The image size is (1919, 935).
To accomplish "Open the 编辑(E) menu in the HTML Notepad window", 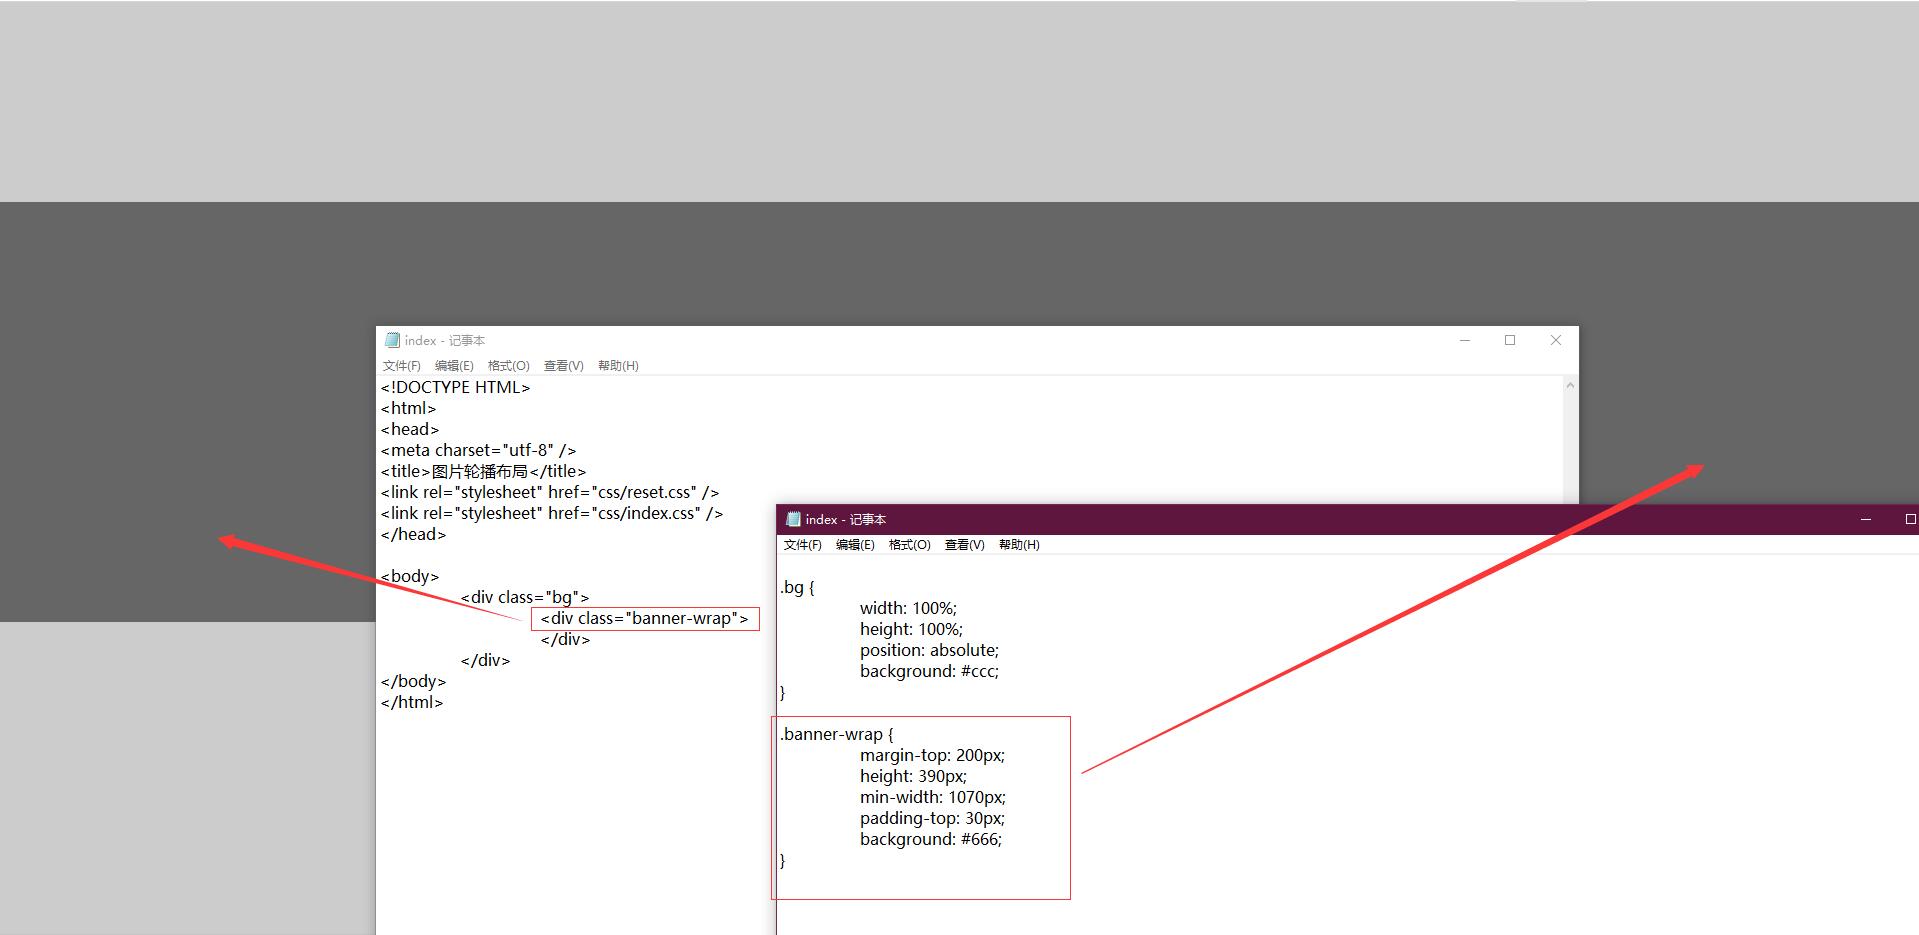I will (454, 366).
